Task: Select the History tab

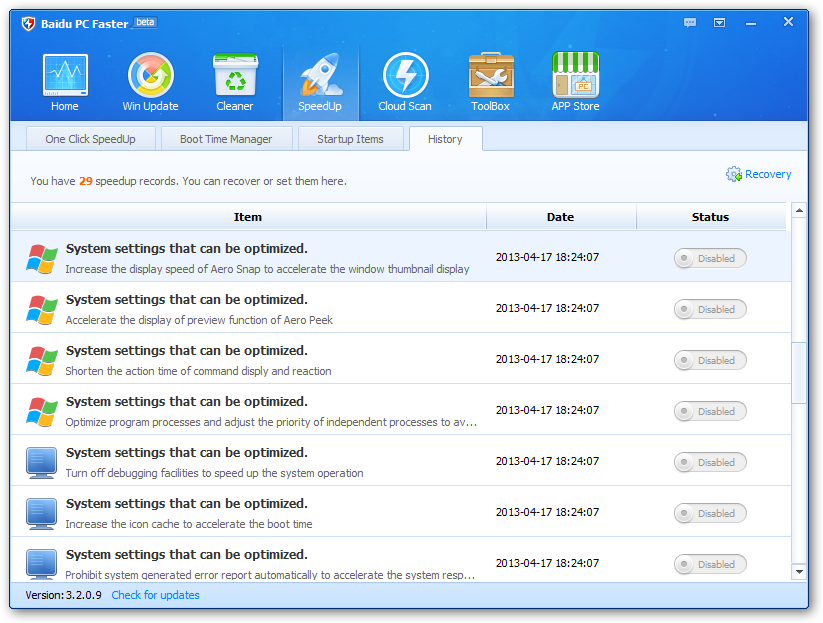Action: (445, 139)
